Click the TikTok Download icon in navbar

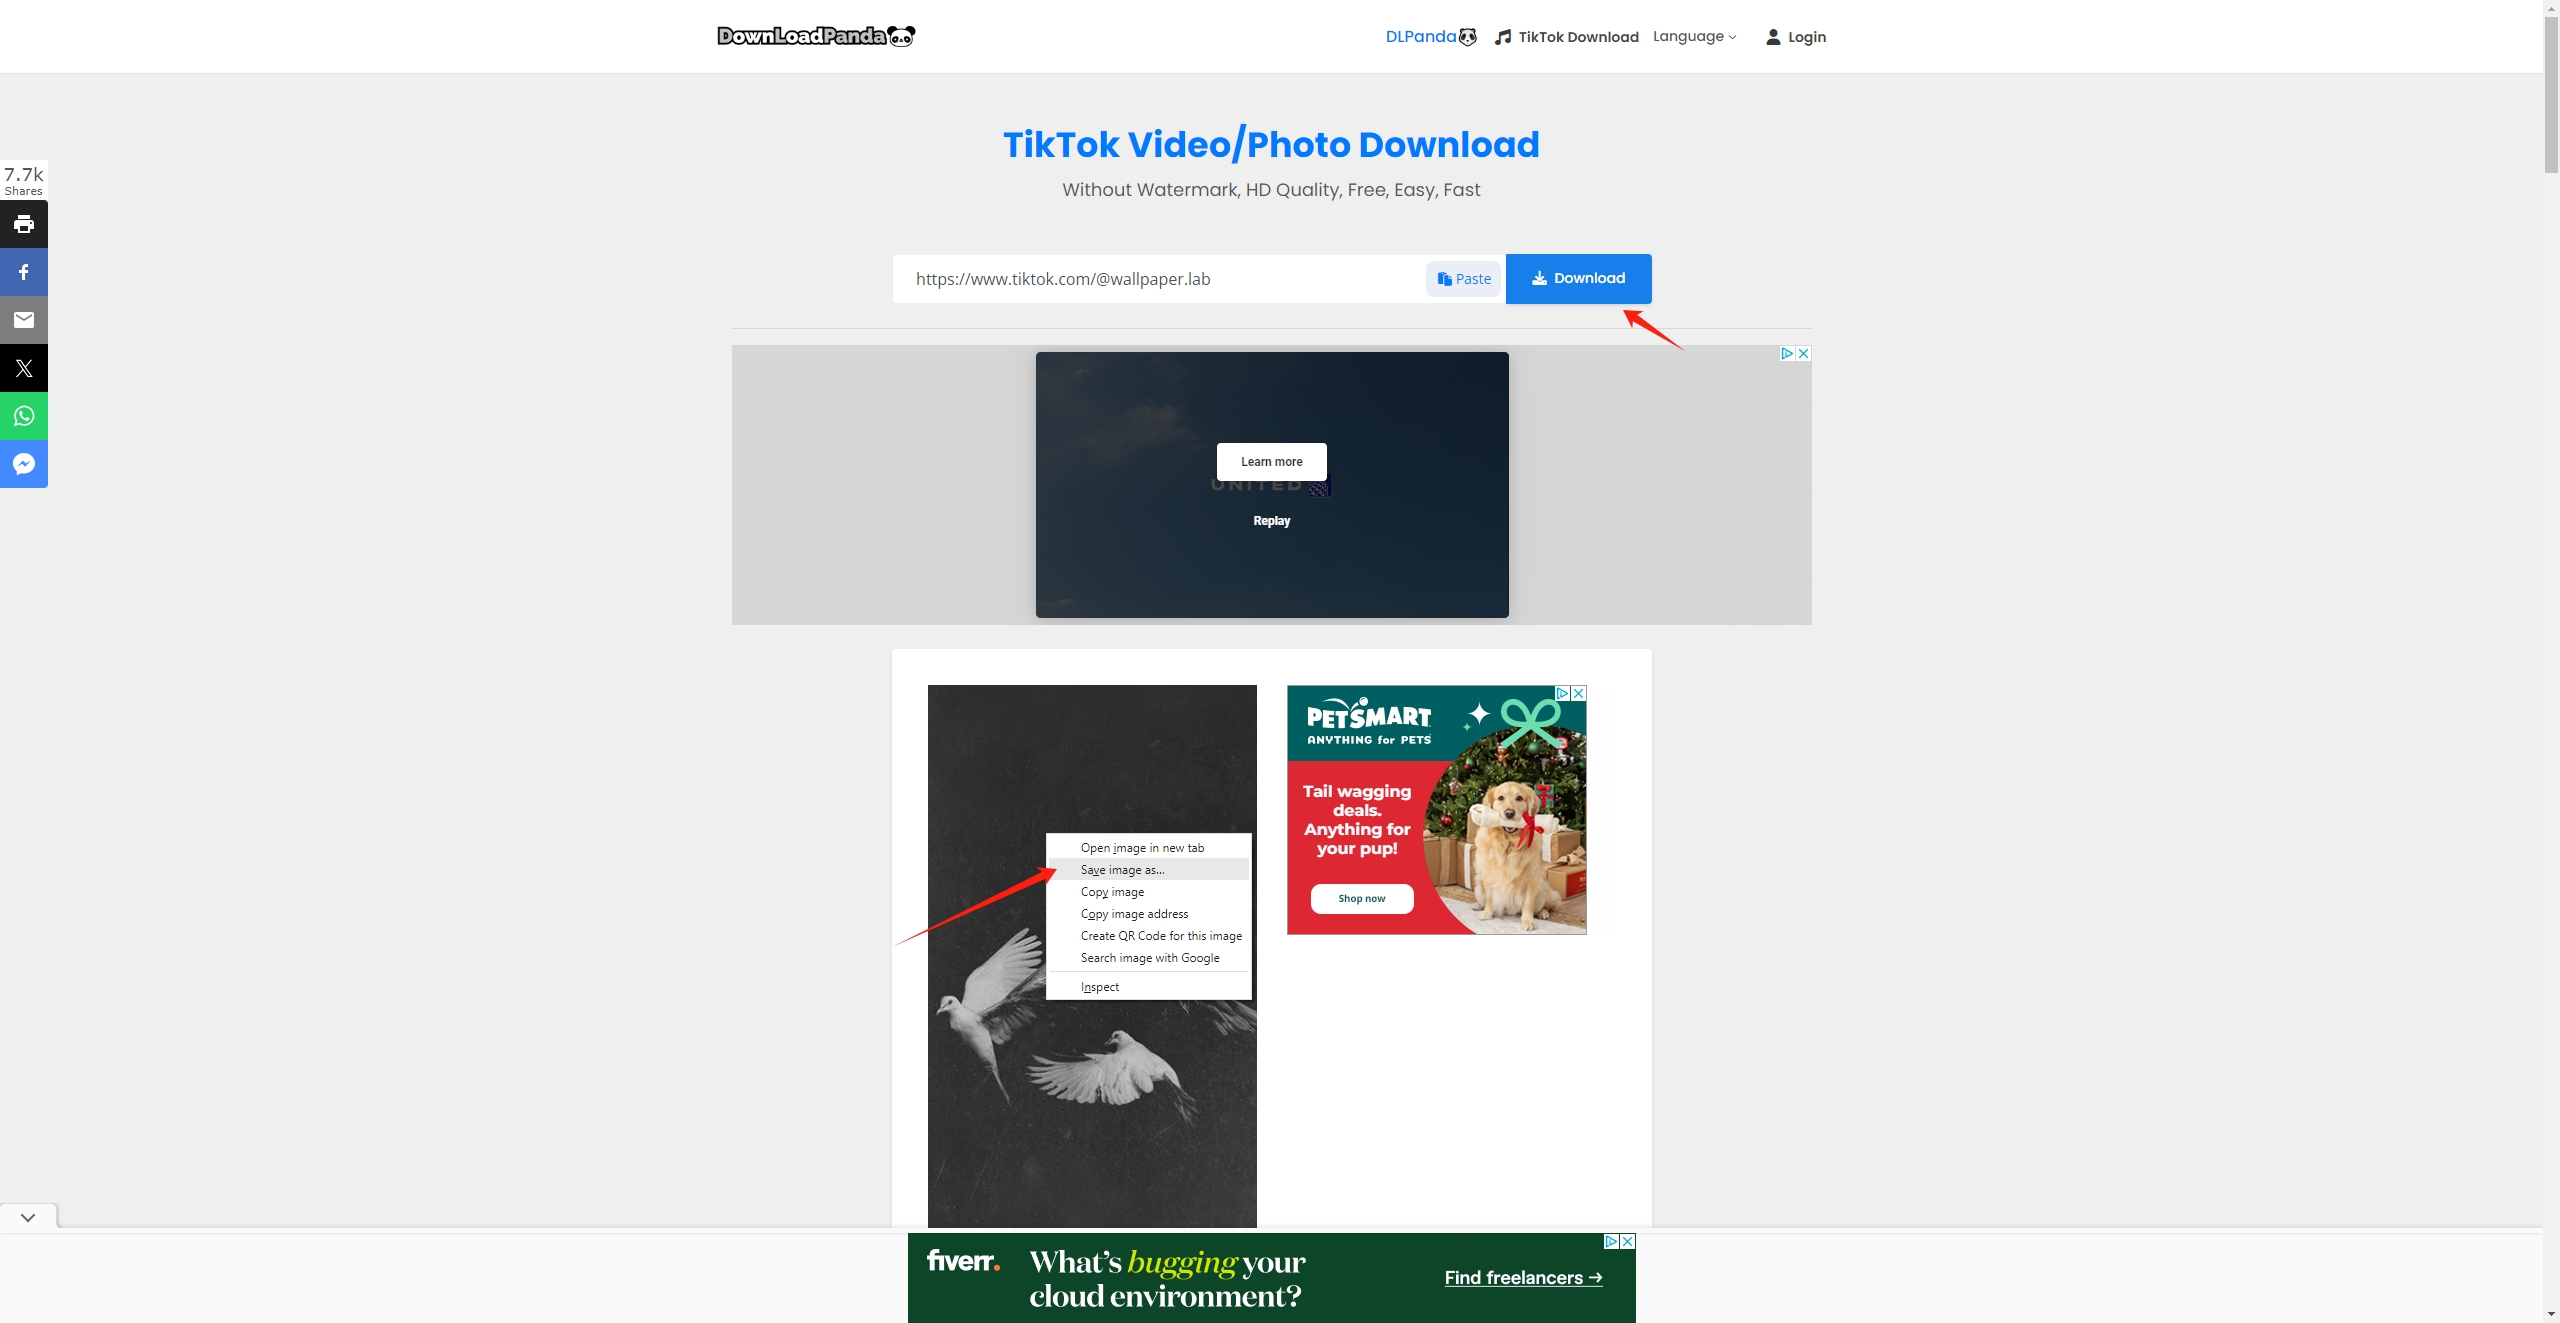pyautogui.click(x=1503, y=35)
